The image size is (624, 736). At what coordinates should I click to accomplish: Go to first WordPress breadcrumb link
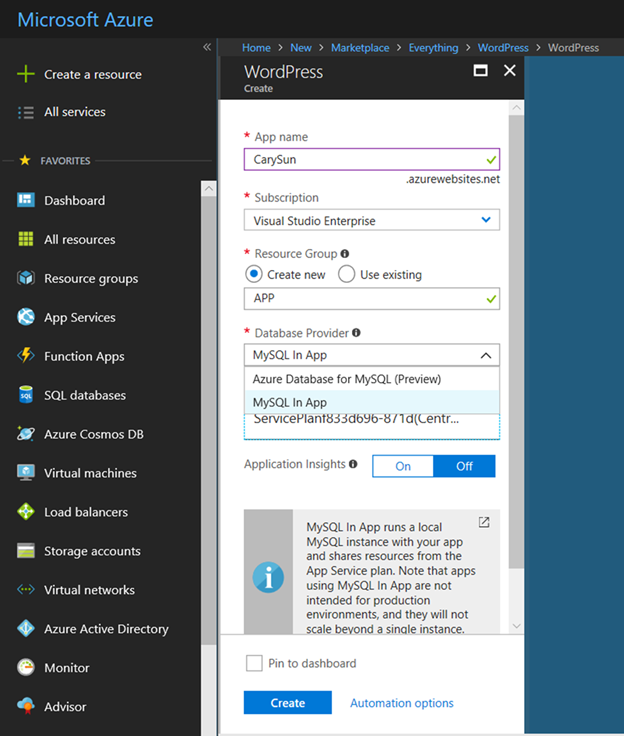tap(503, 48)
